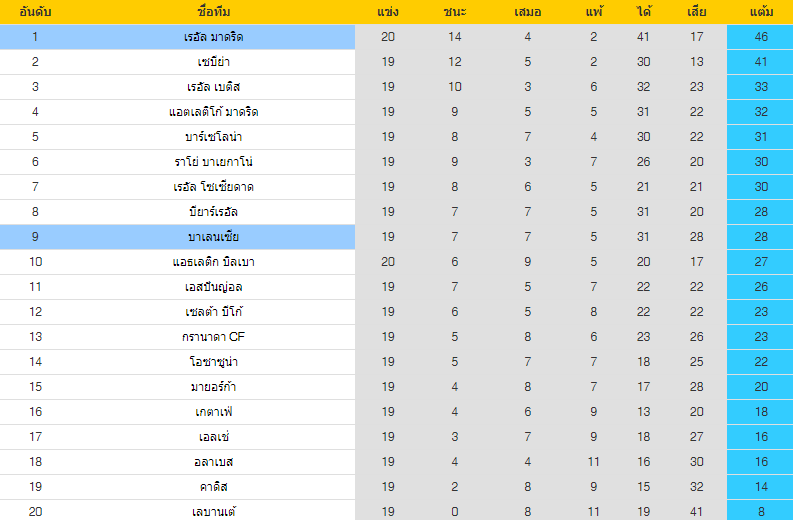Select team name แอธเลติก บิลเบา
The image size is (793, 520).
click(x=213, y=262)
